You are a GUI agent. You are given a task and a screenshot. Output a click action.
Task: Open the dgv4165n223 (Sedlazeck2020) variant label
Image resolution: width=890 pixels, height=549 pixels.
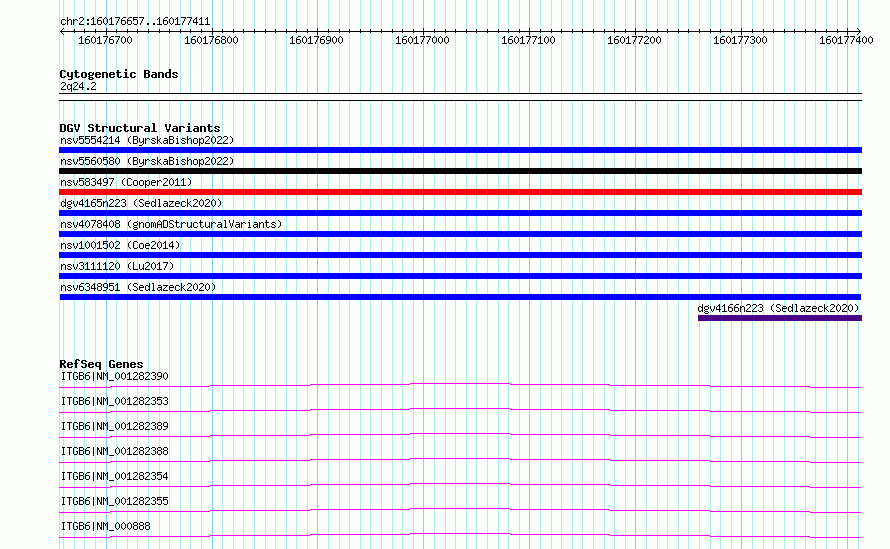click(x=141, y=203)
